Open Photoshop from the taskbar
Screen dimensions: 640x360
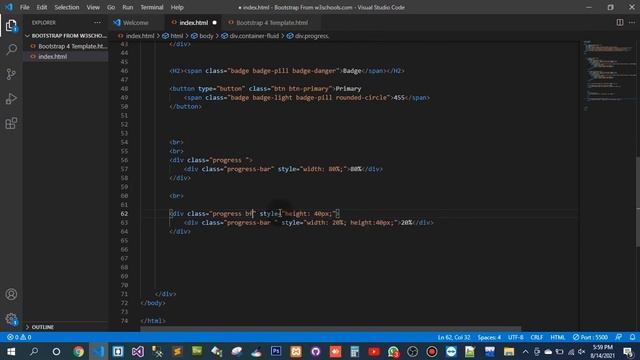click(x=276, y=351)
